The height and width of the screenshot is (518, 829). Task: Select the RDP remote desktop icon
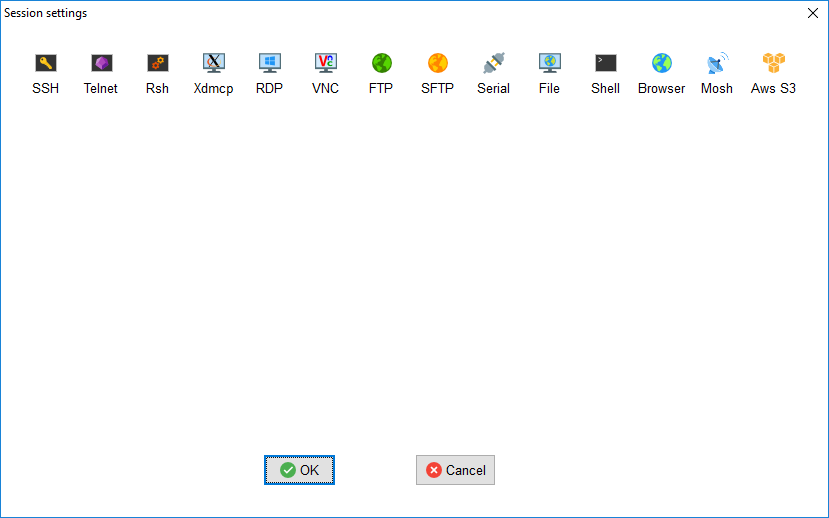[x=269, y=64]
